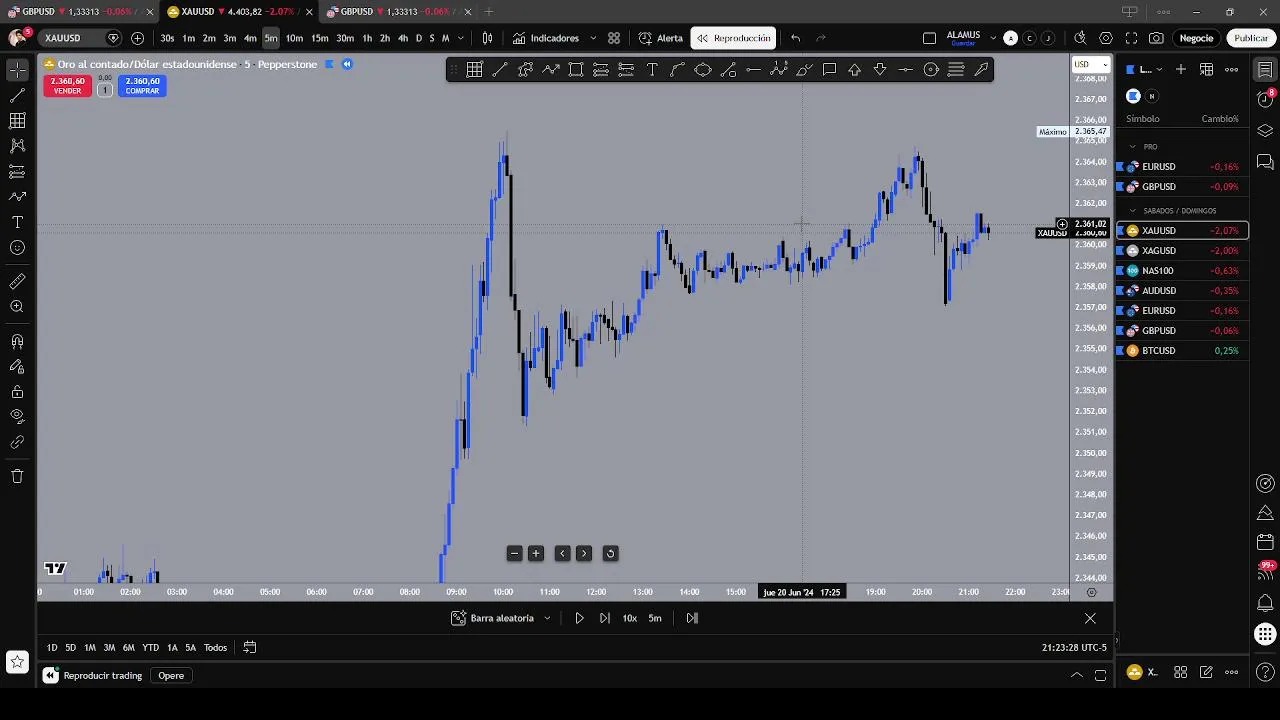Take a chart snapshot with camera icon
Image resolution: width=1280 pixels, height=720 pixels.
pos(1157,38)
